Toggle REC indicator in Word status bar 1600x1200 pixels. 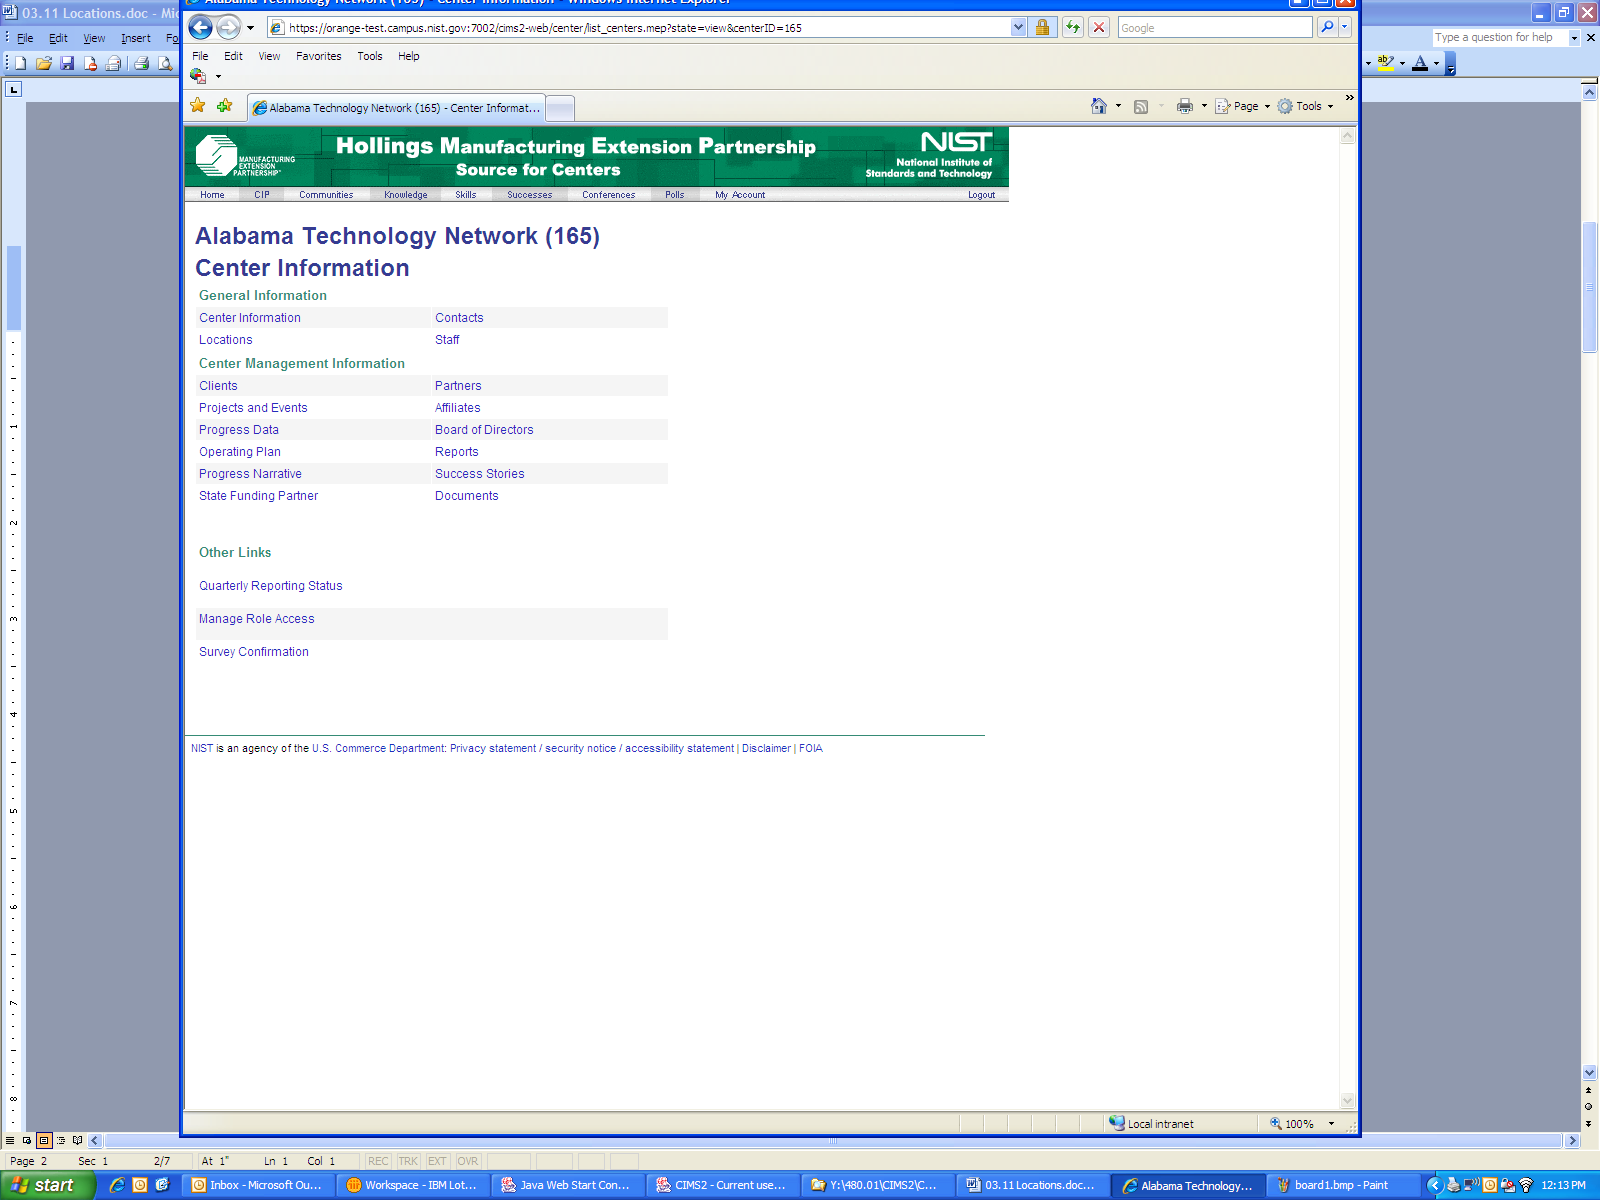(378, 1161)
